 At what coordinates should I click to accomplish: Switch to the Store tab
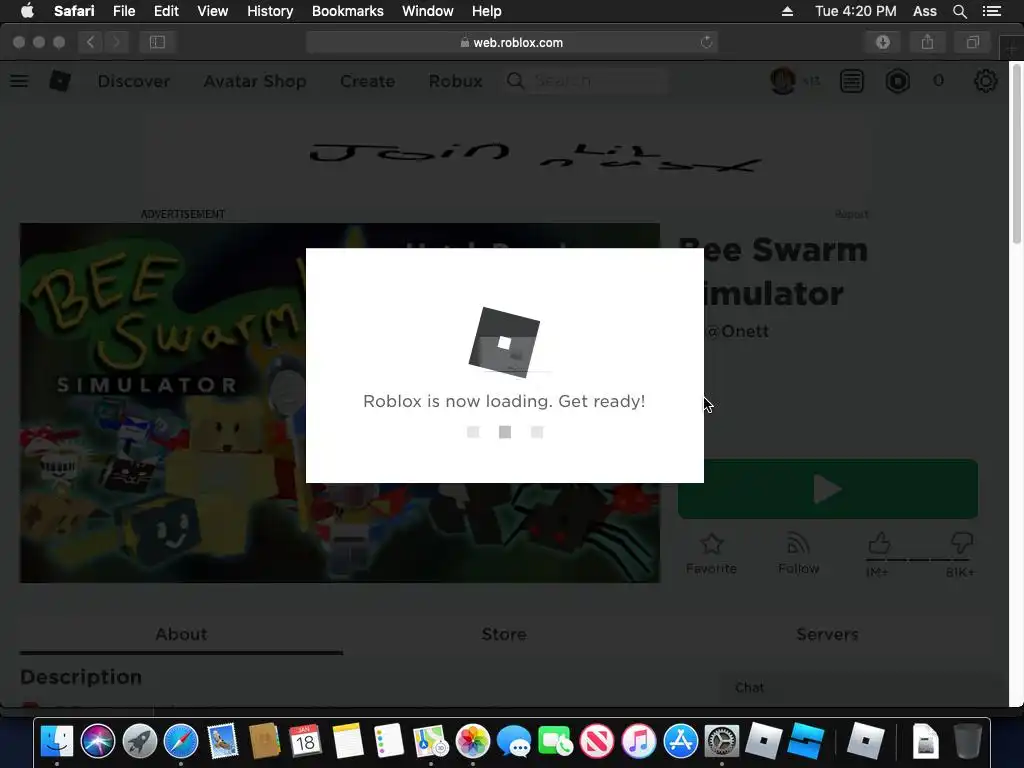click(504, 634)
